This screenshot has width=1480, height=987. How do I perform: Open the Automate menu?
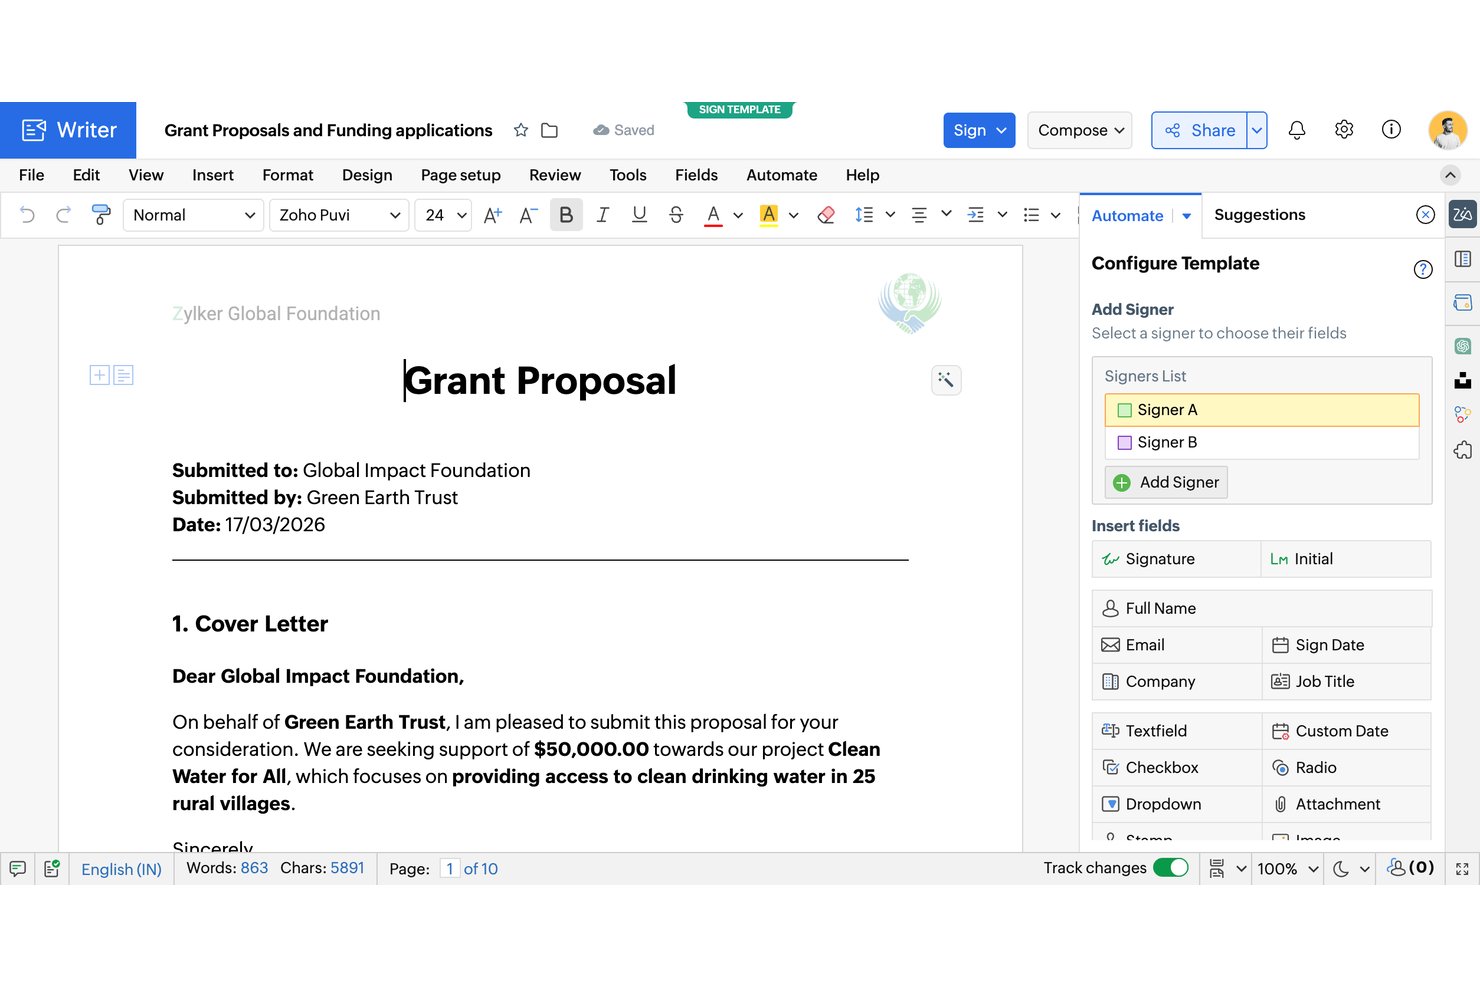[782, 175]
